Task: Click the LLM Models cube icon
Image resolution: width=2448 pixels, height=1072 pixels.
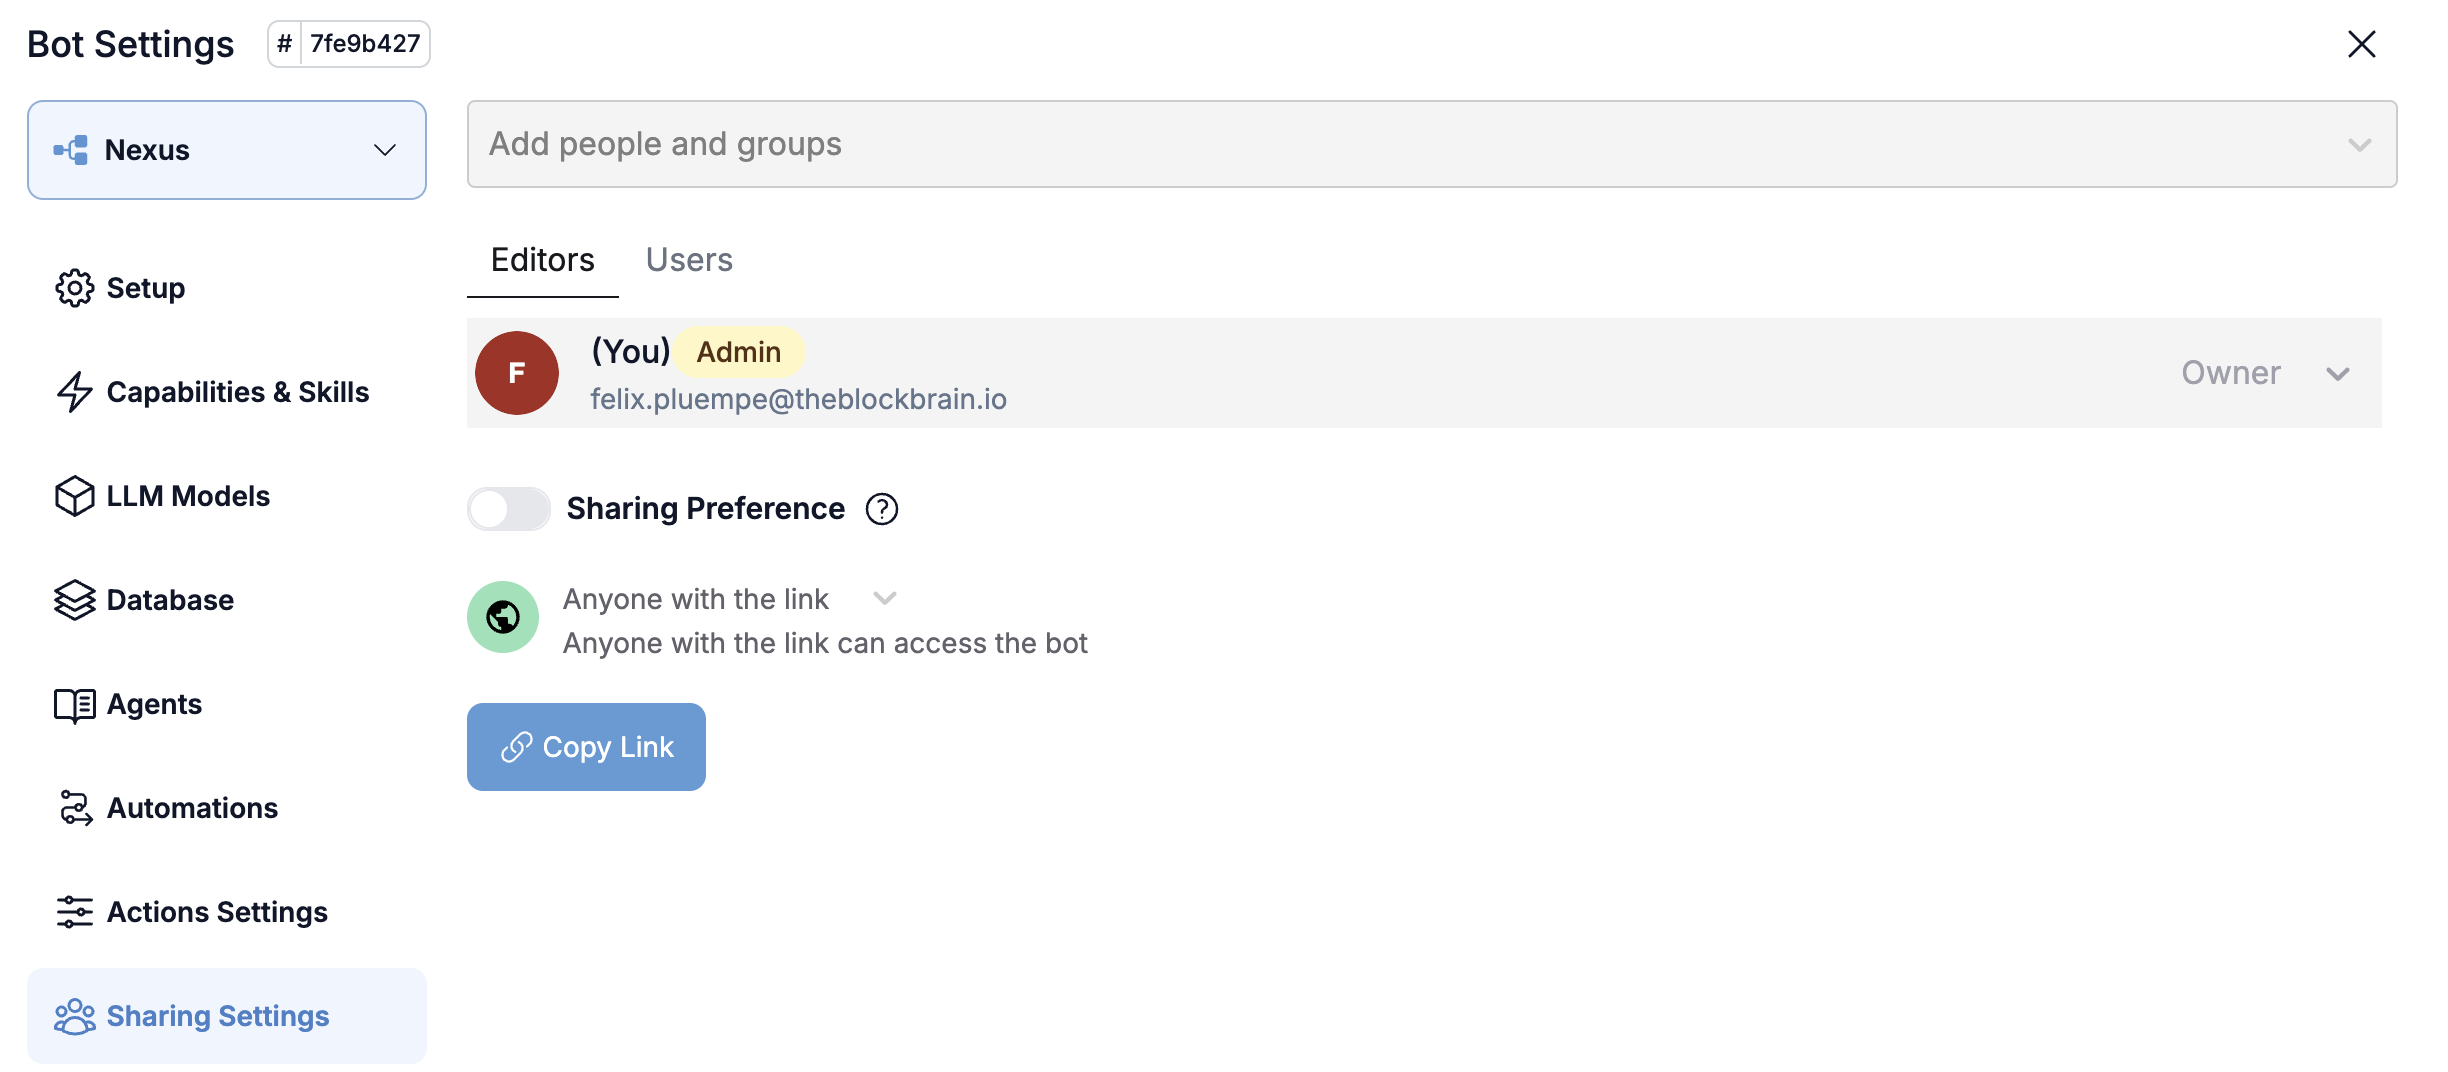Action: pos(74,496)
